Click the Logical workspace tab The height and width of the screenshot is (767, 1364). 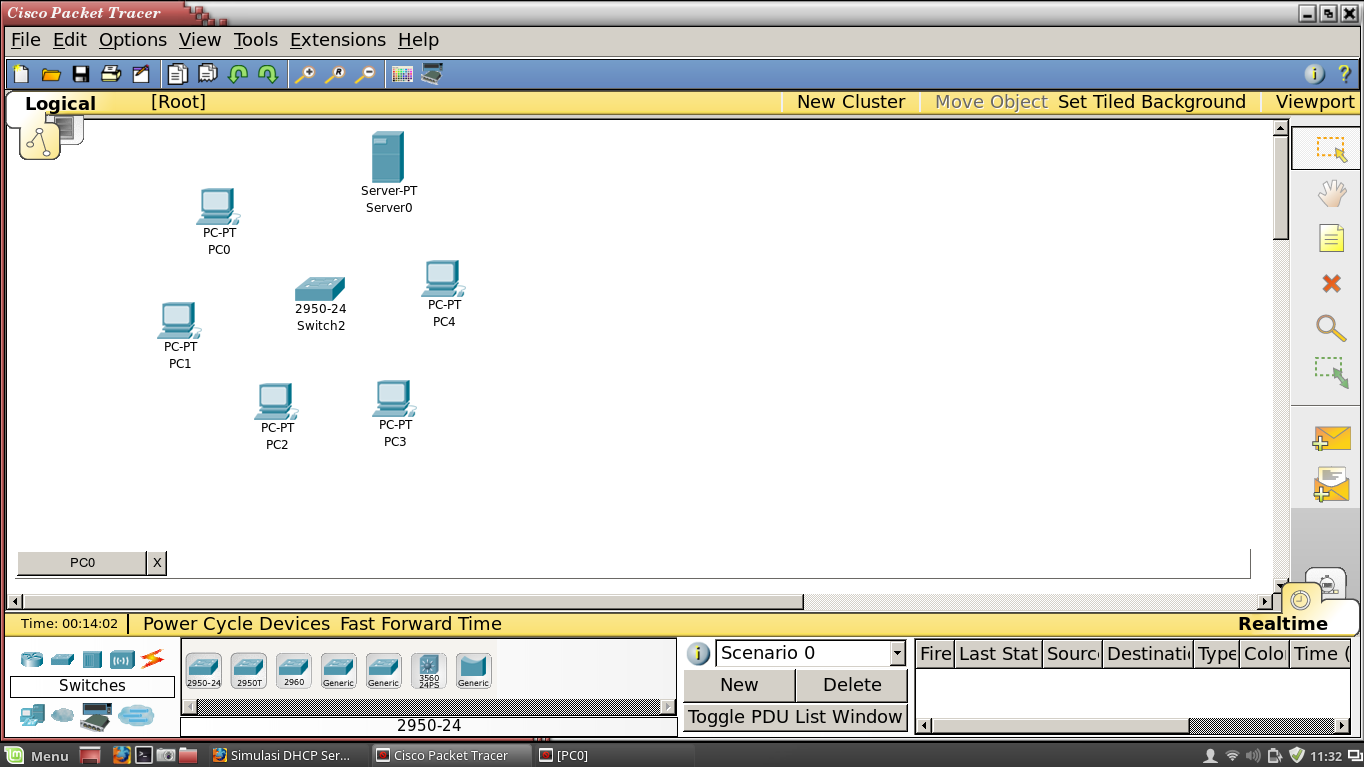point(60,104)
